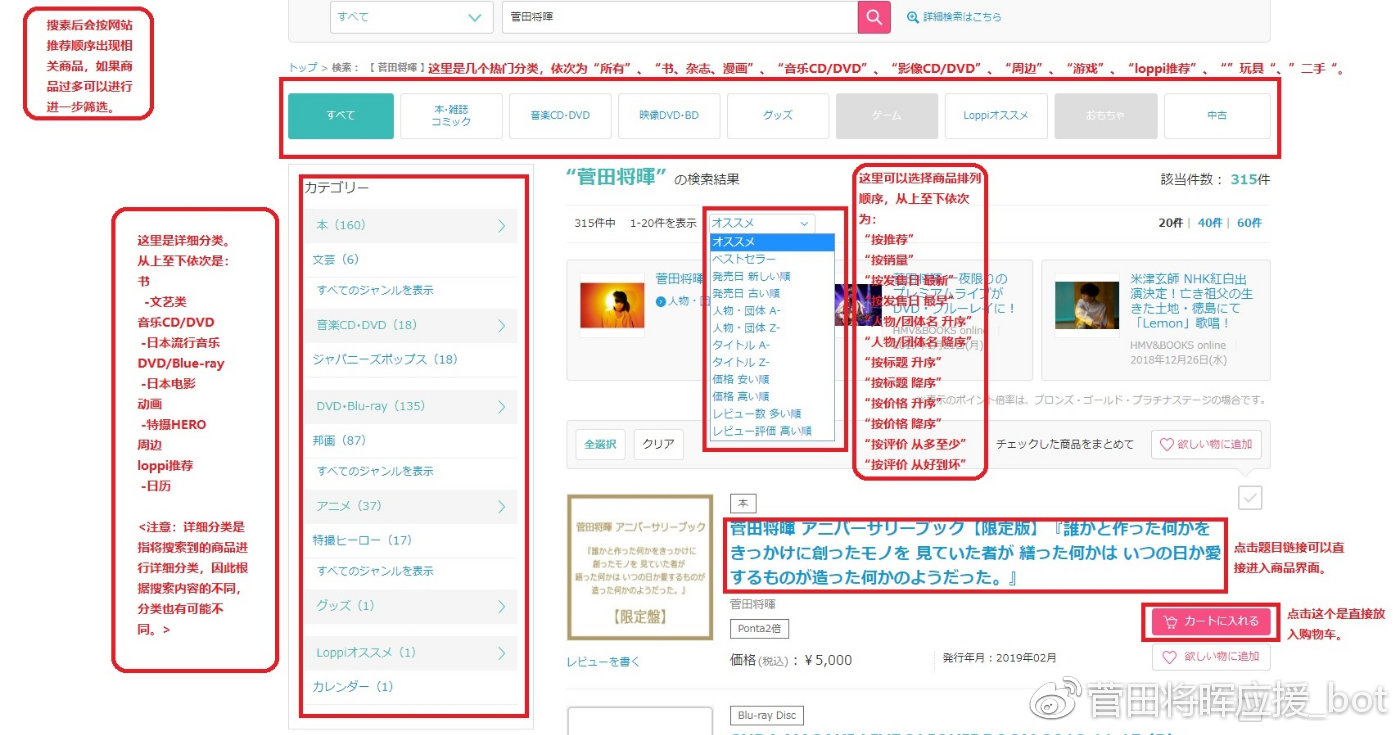1400x735 pixels.
Task: Click 価格(税込)：¥5,000 text
Action: coord(791,660)
